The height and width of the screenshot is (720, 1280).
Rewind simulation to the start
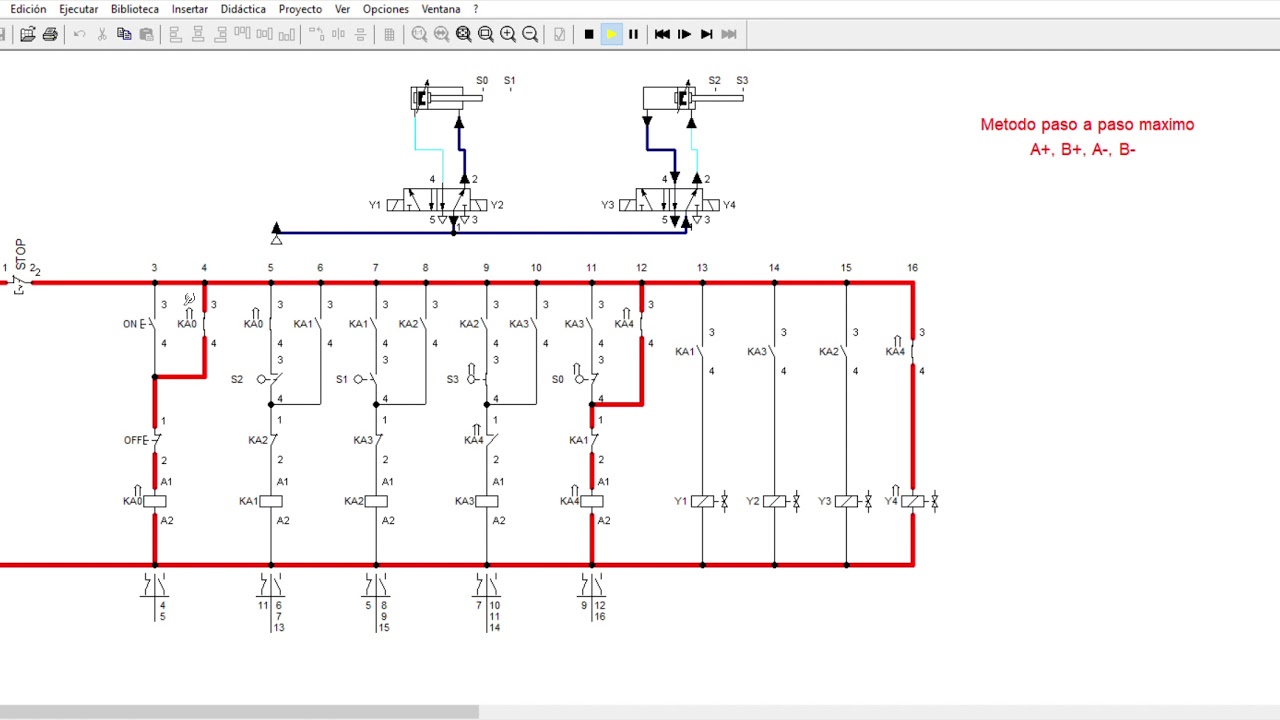pos(662,34)
